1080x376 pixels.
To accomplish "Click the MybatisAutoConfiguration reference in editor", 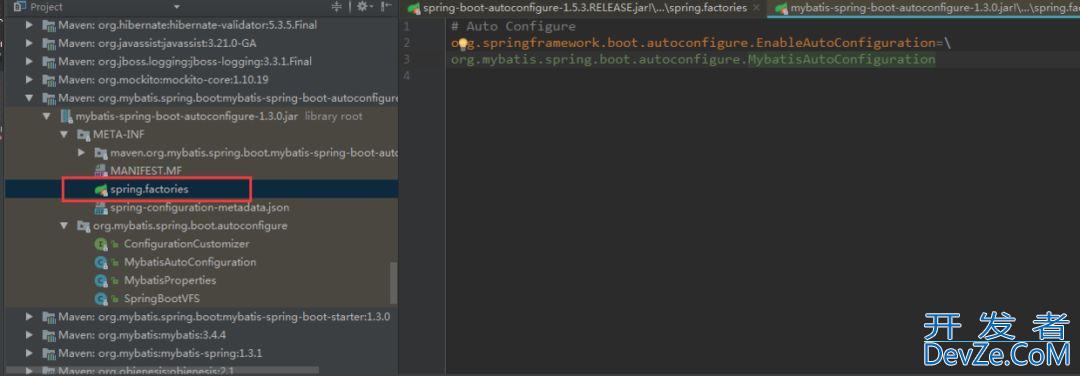I will 842,59.
